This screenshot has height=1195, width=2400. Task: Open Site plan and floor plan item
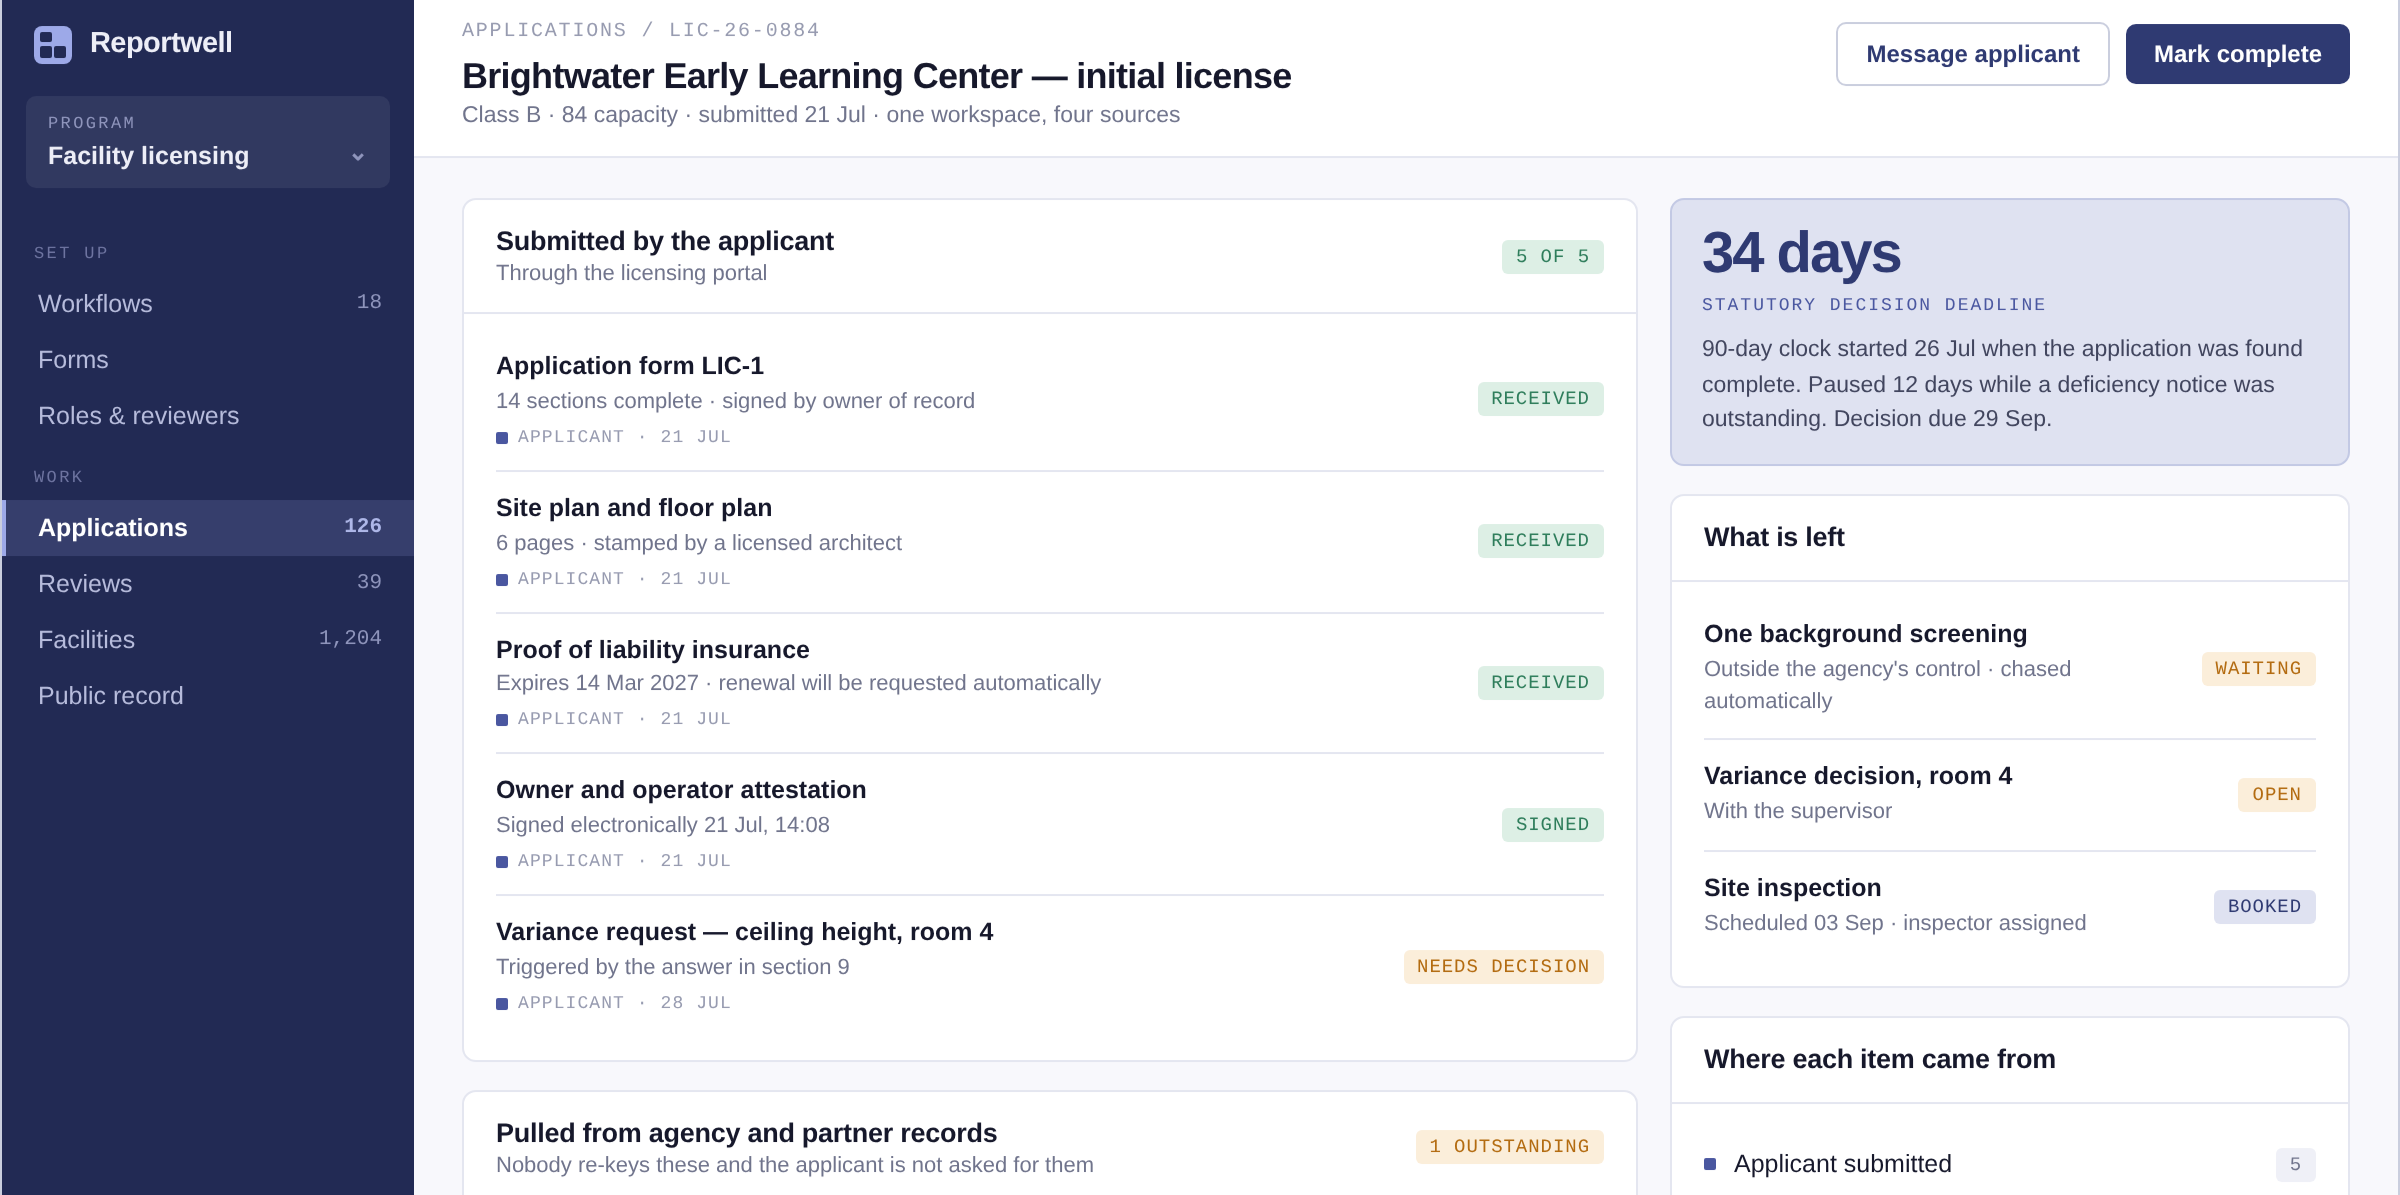[x=1049, y=542]
